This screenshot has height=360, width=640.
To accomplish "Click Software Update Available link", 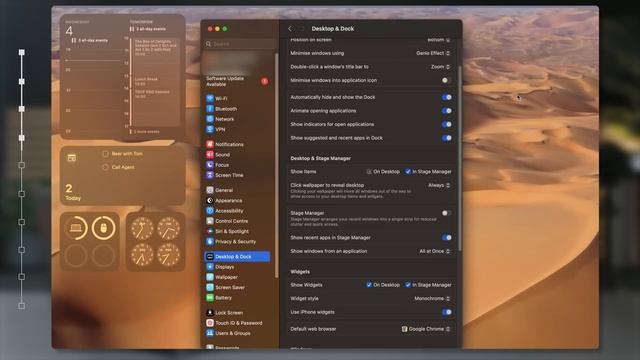I will click(225, 81).
